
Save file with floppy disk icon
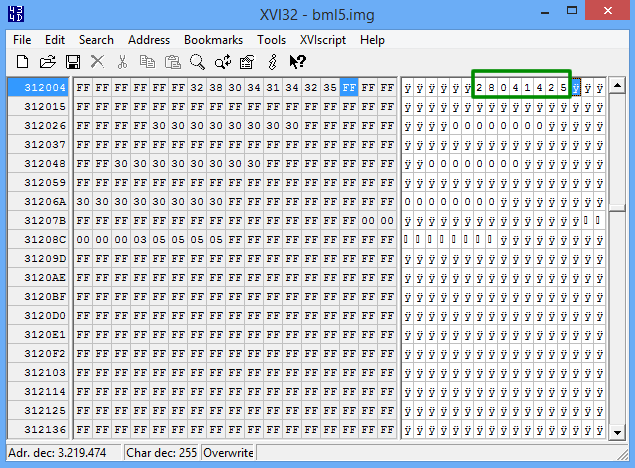pos(72,62)
